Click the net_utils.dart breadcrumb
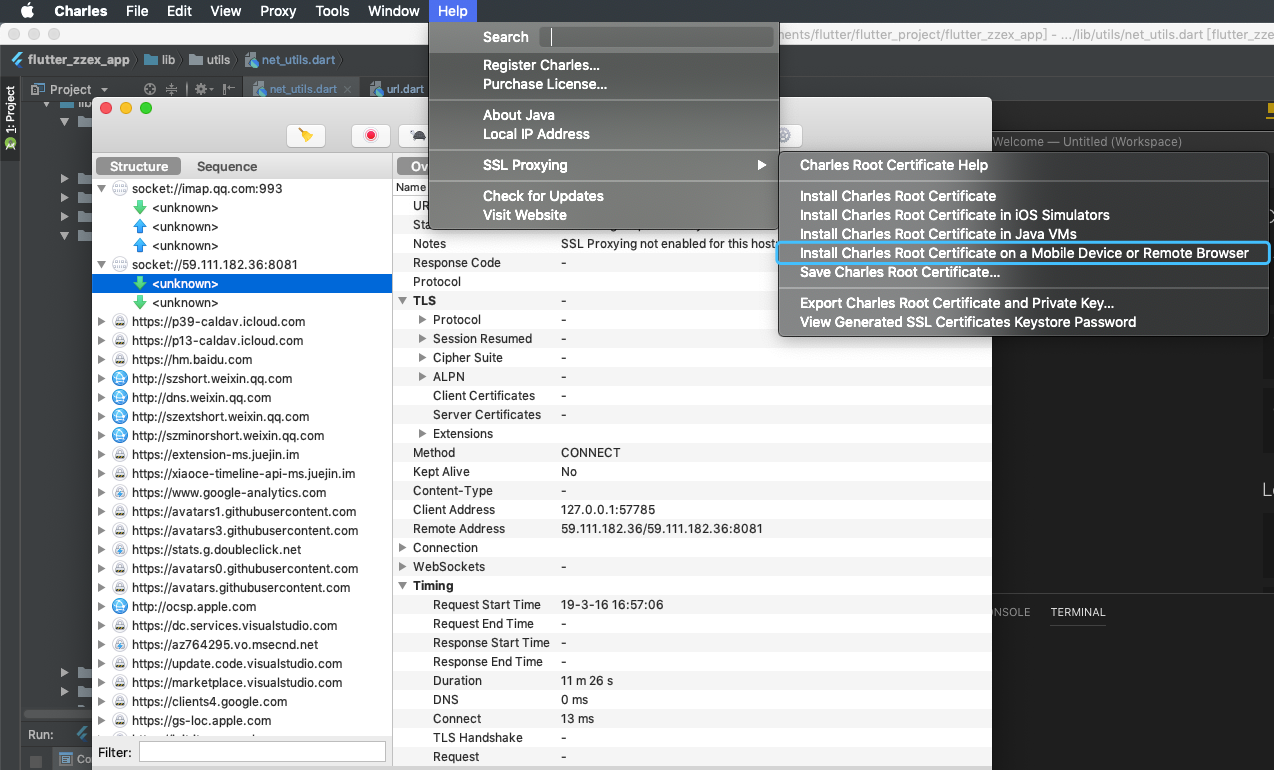Screen dimensions: 1274x770 289,60
